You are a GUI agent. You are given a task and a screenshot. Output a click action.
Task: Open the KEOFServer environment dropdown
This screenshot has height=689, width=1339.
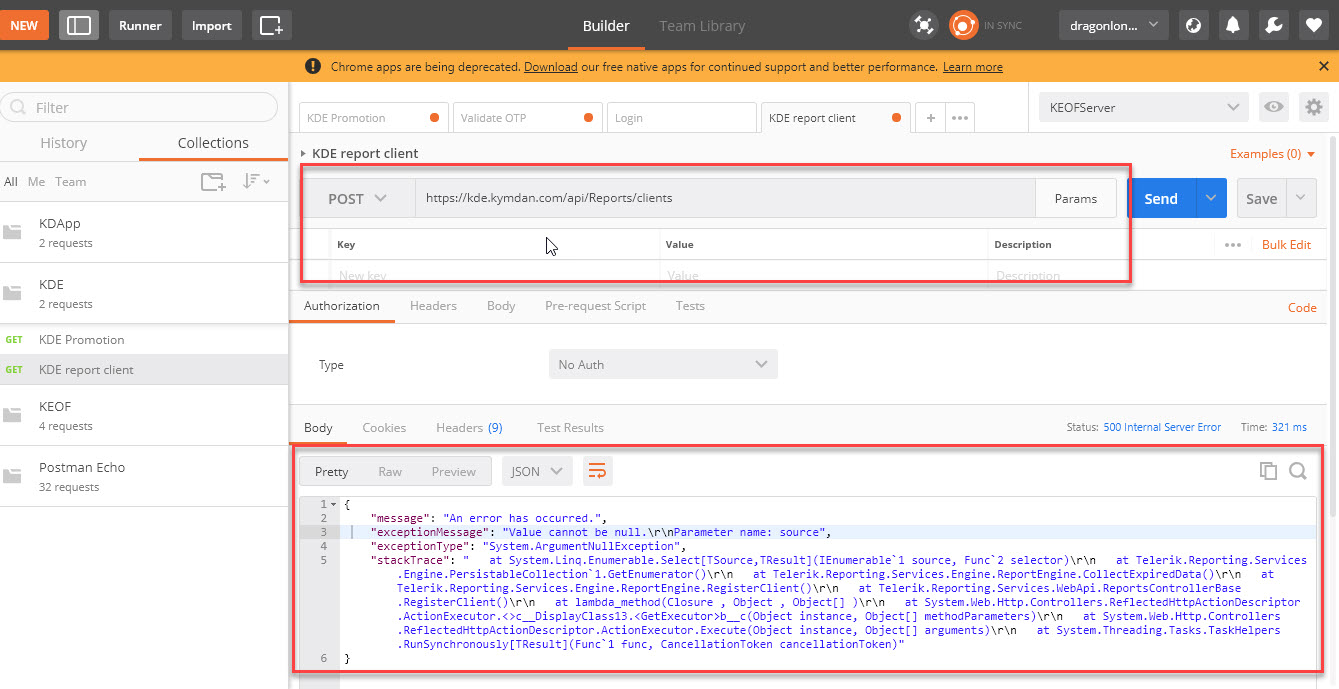click(1143, 107)
